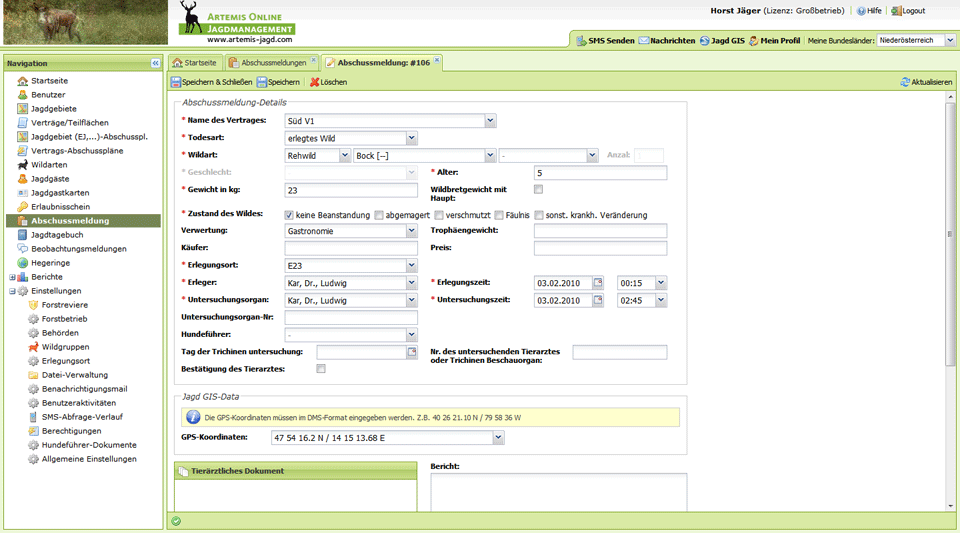Click the SMS-Abfrage-Verlauf phone icon

(34, 417)
